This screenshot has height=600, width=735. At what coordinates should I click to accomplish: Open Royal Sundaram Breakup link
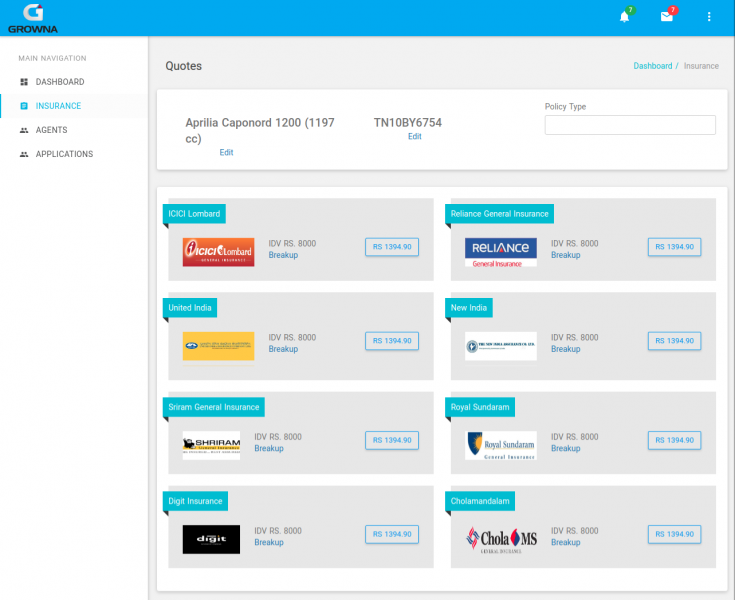(565, 449)
